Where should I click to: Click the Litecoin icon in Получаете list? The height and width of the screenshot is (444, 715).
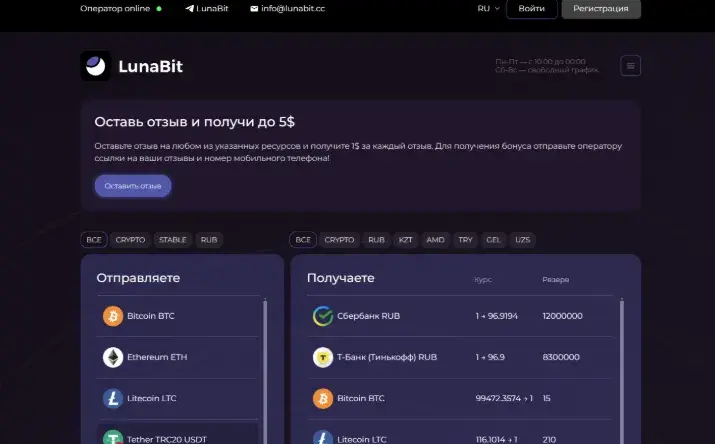pyautogui.click(x=323, y=437)
